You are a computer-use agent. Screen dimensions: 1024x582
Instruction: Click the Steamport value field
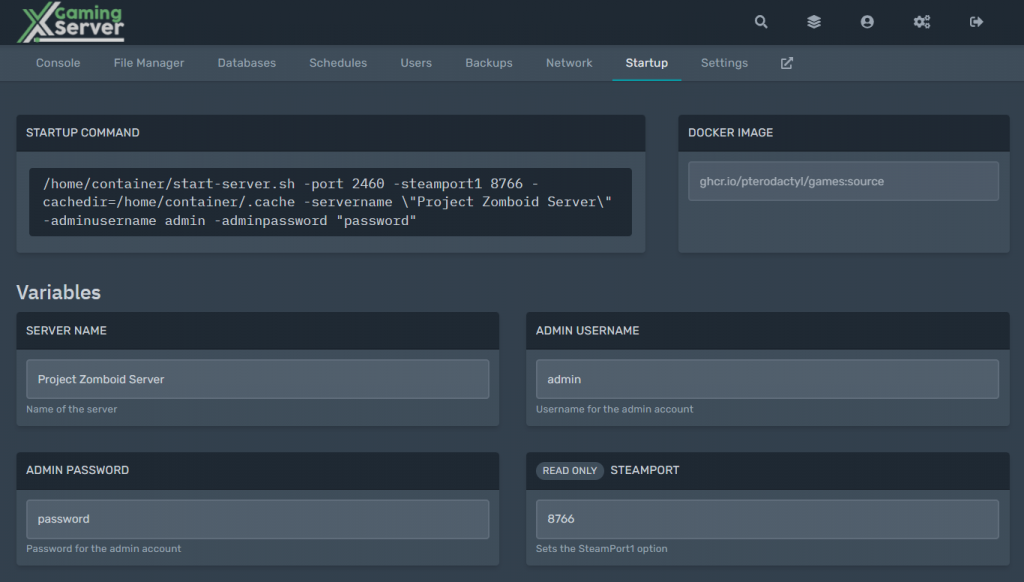click(767, 519)
